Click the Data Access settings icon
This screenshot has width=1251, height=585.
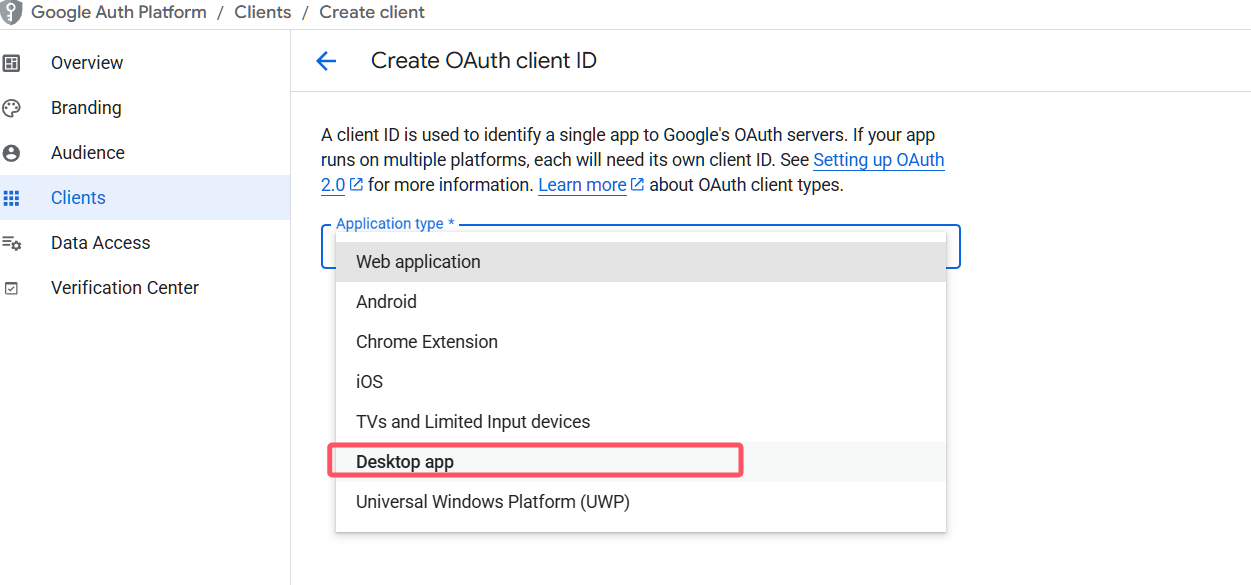coord(12,243)
